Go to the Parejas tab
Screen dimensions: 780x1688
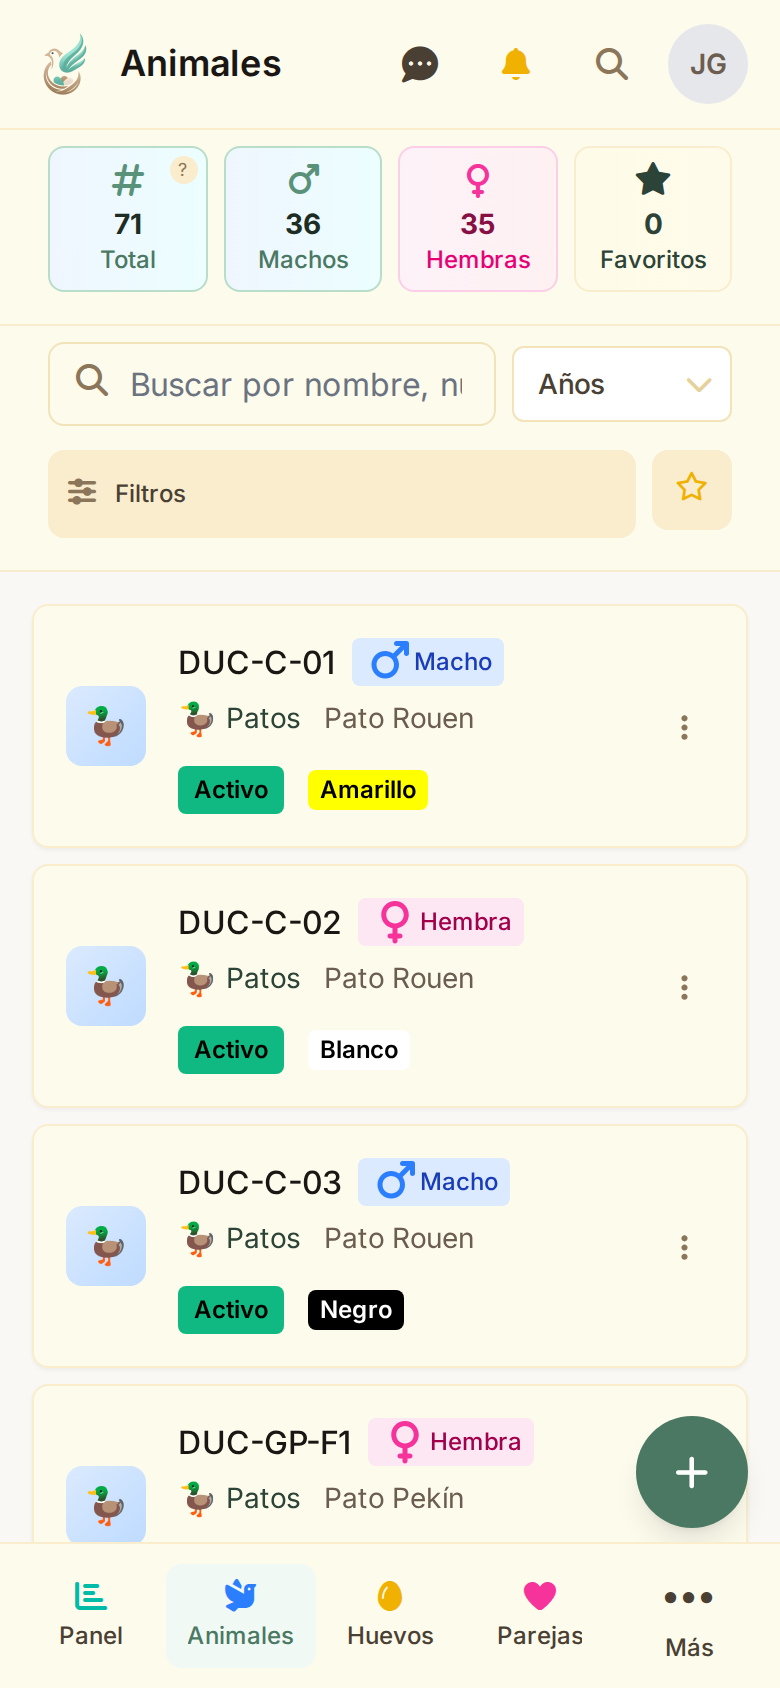[540, 1615]
